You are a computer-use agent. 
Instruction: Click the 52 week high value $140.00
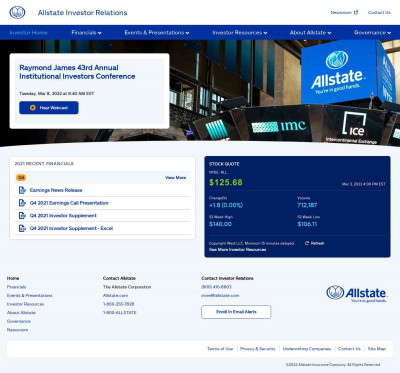tap(220, 224)
